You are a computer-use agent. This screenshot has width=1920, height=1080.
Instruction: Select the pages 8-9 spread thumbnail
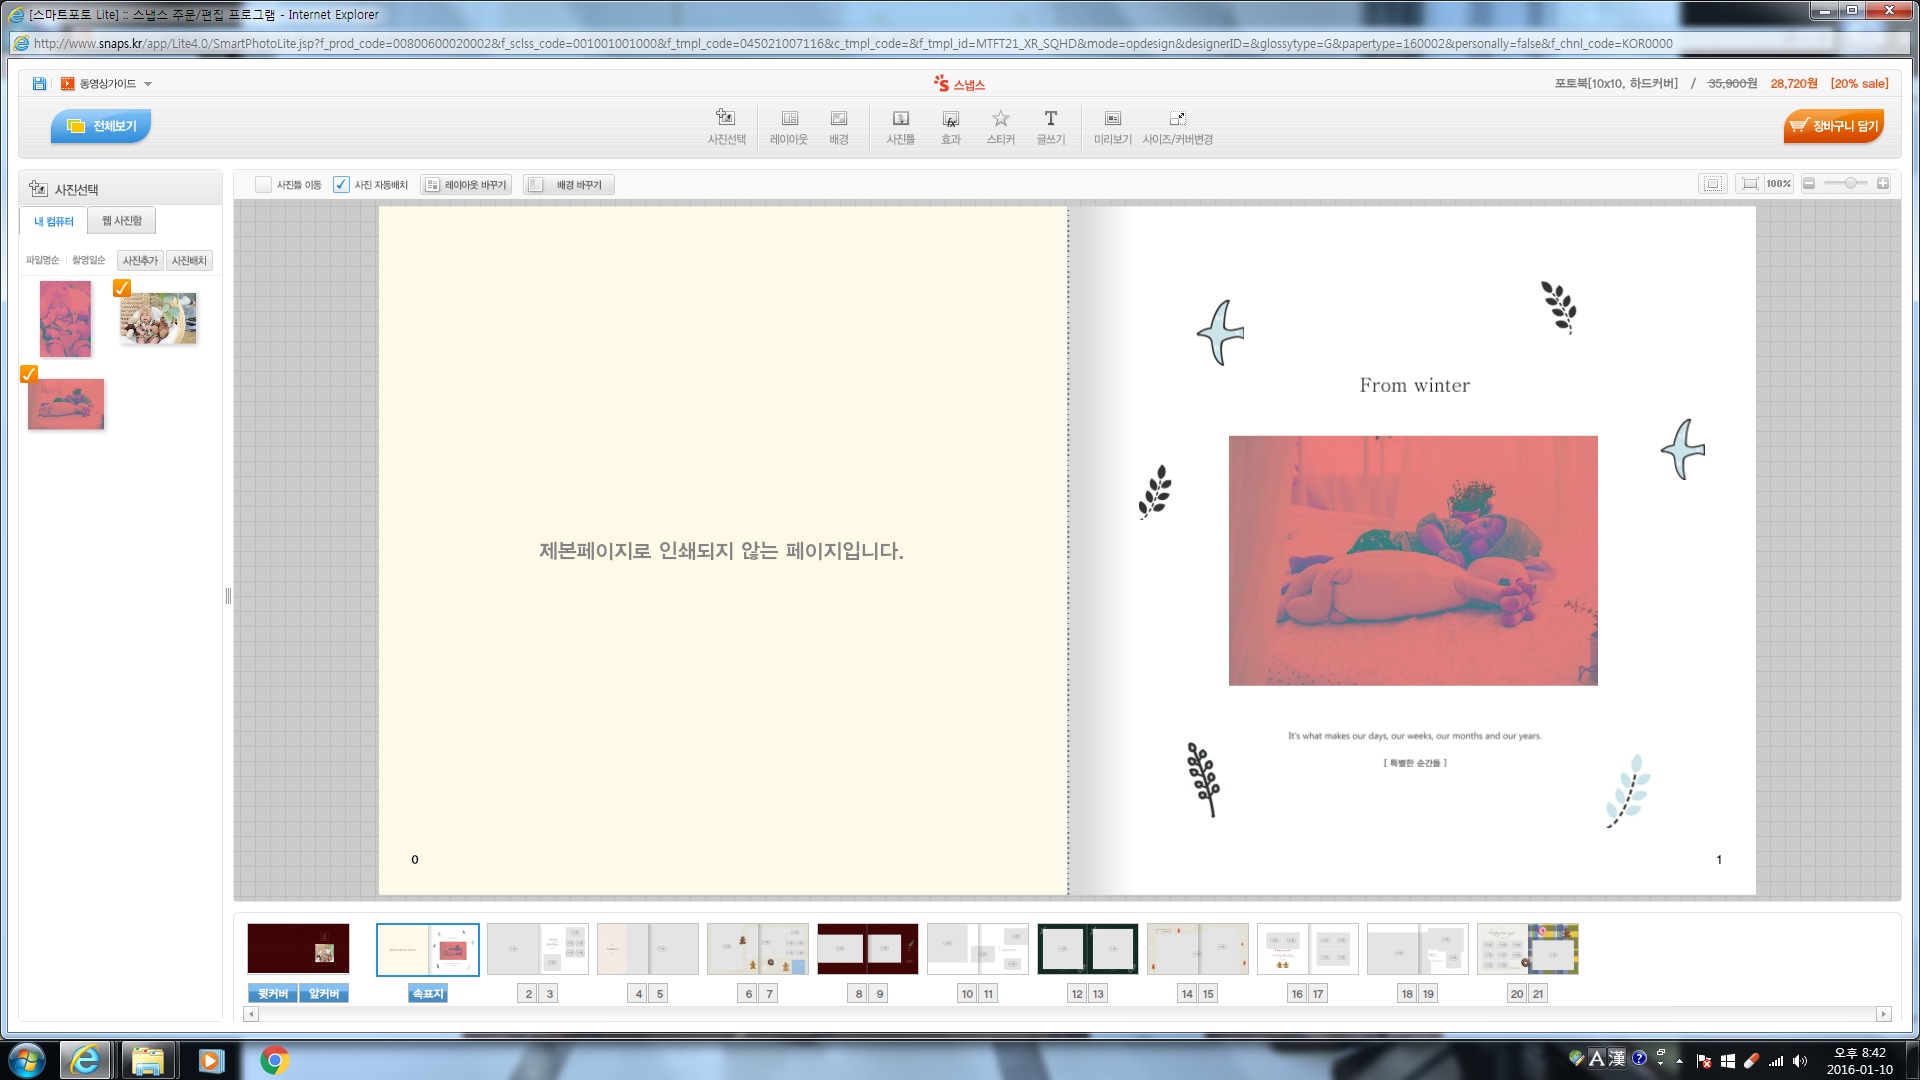868,949
